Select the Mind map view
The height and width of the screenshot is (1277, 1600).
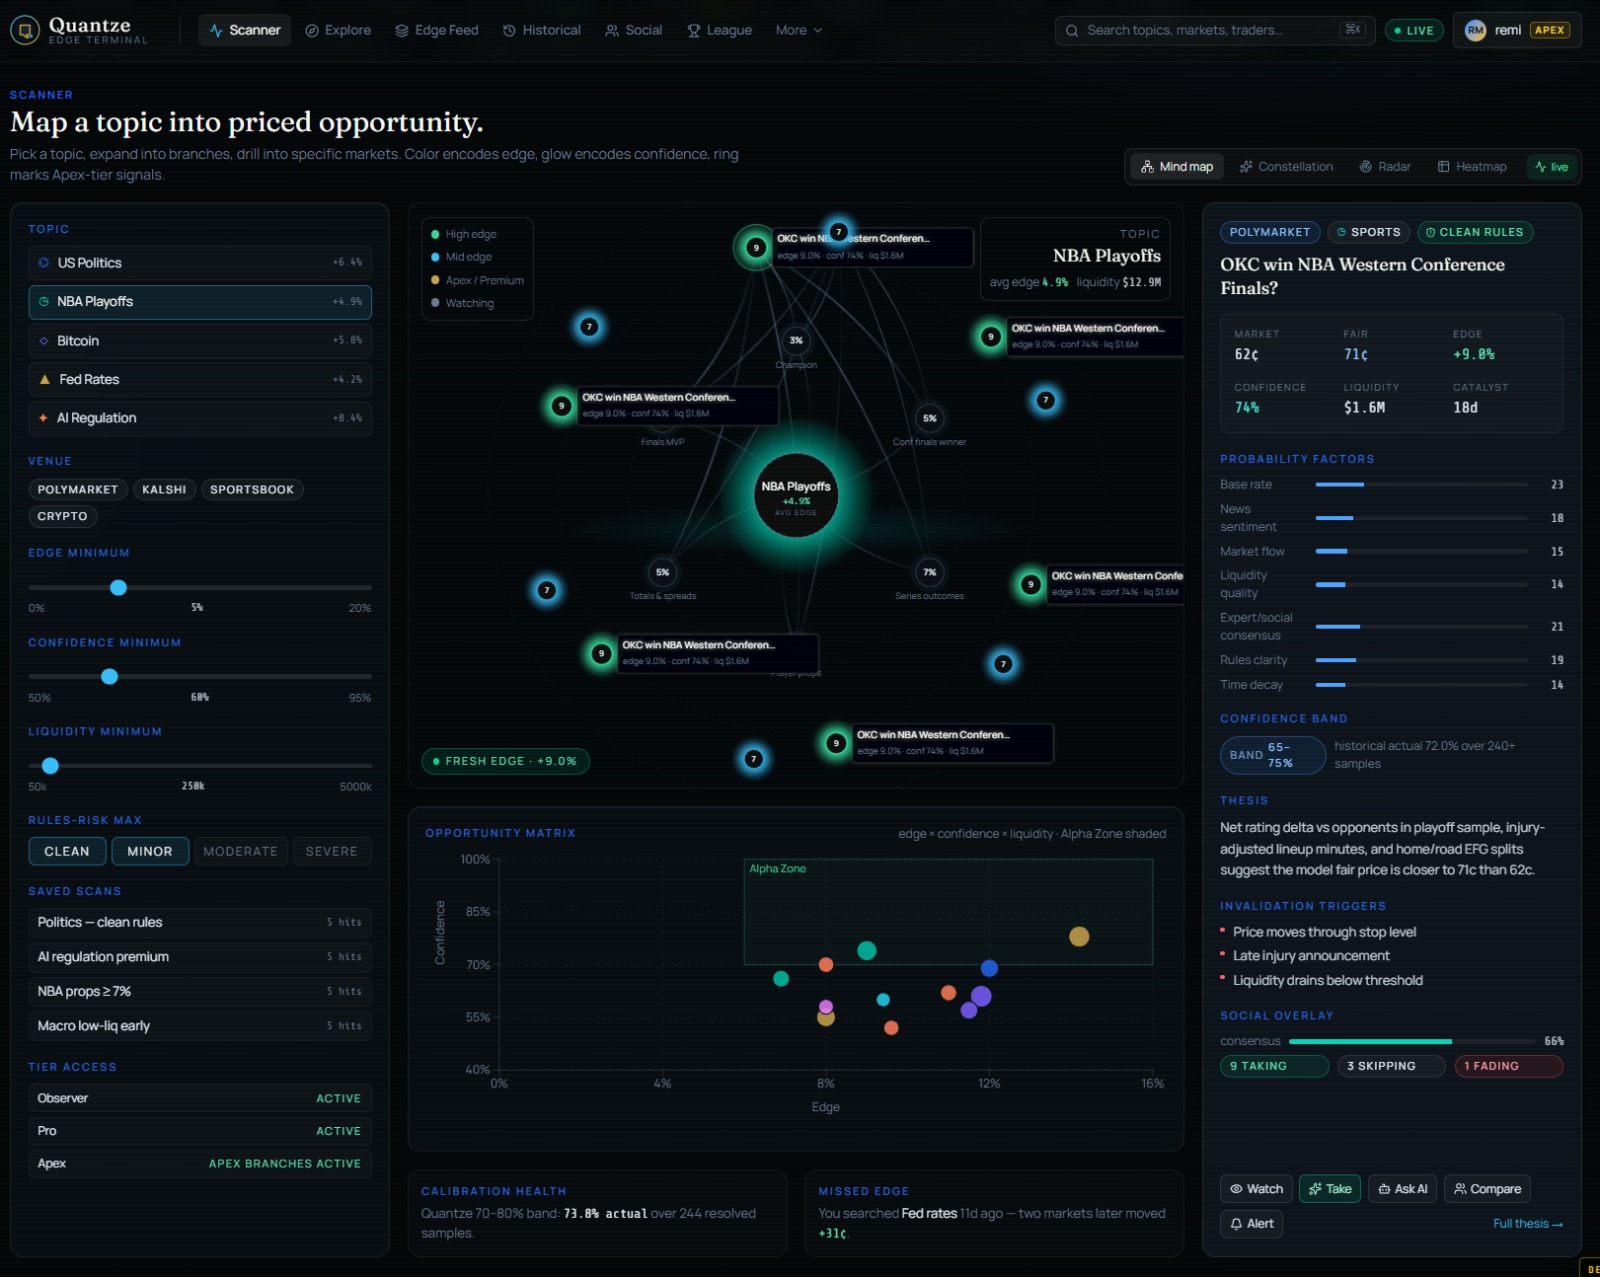click(1177, 167)
